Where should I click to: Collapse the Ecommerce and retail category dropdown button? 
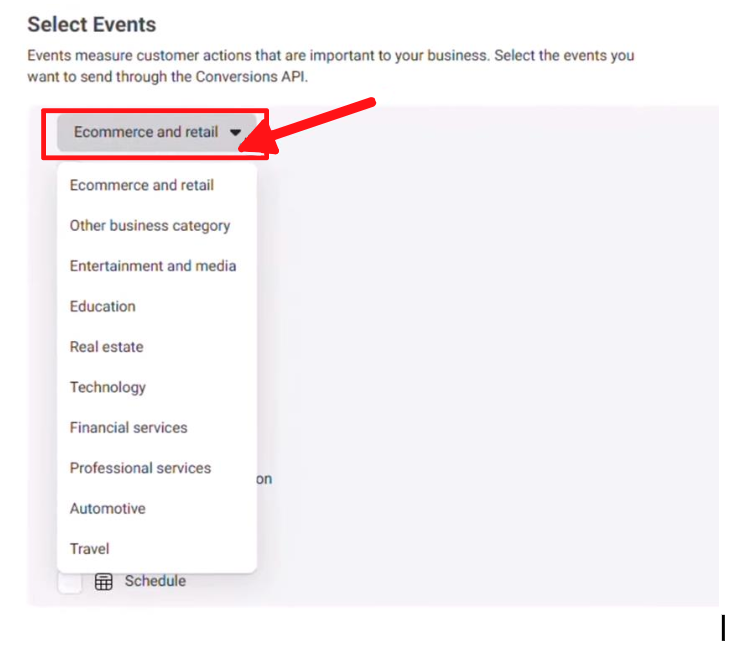157,132
